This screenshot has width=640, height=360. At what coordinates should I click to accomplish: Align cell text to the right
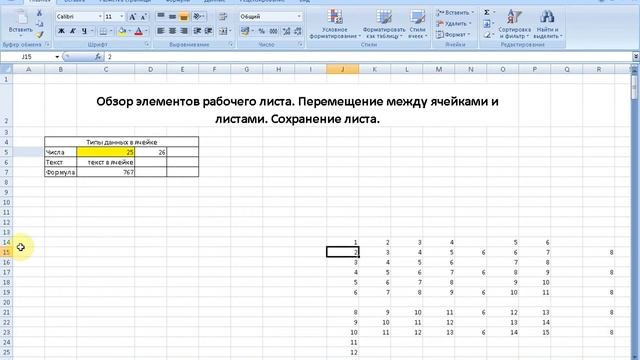pos(184,31)
